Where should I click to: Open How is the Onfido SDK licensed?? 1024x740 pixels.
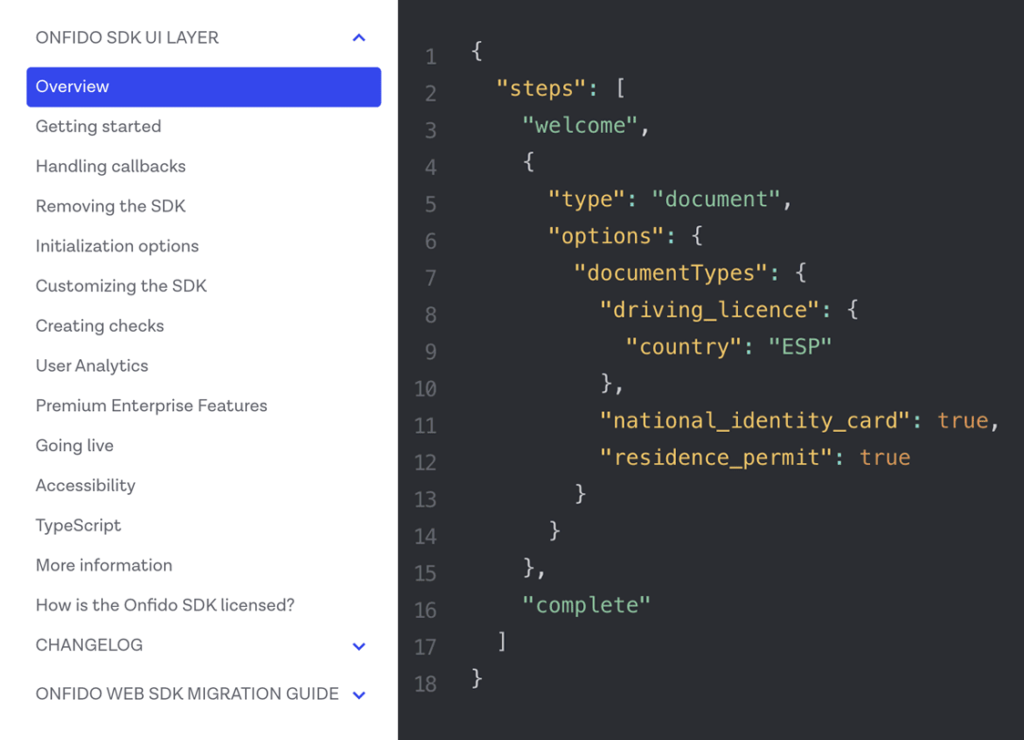(165, 605)
